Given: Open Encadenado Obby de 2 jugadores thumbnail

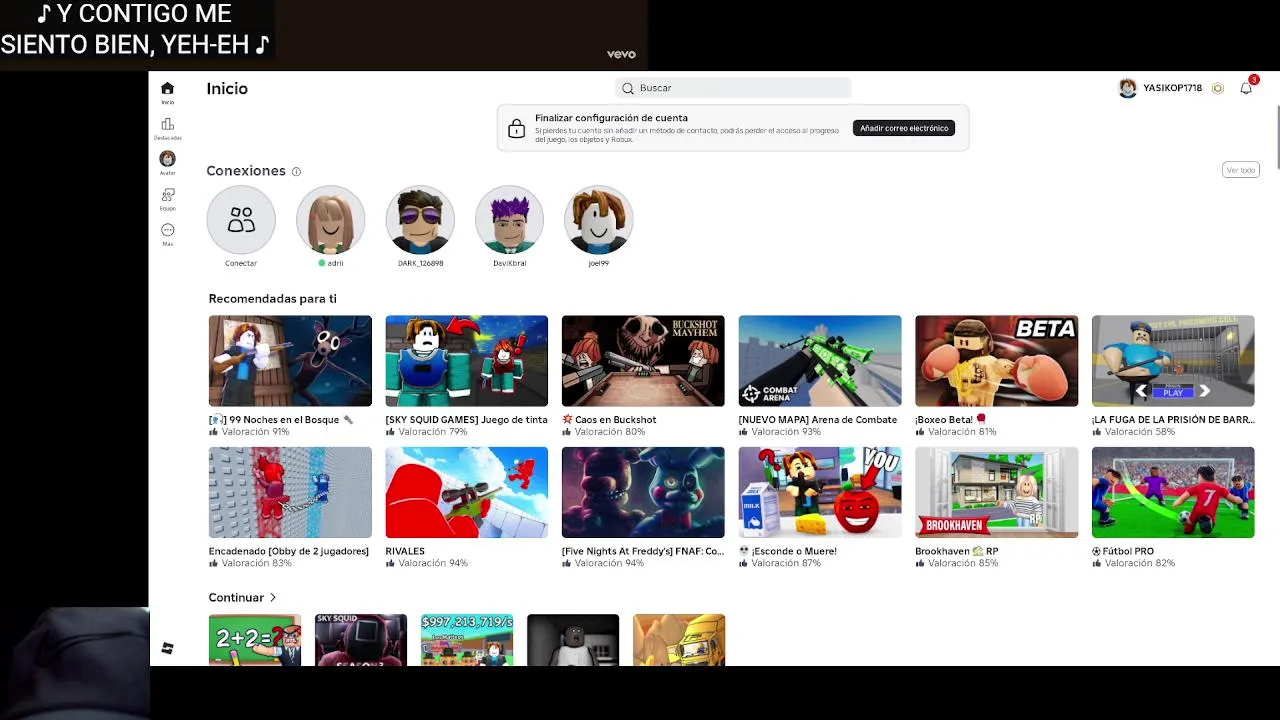Looking at the screenshot, I should pos(290,492).
